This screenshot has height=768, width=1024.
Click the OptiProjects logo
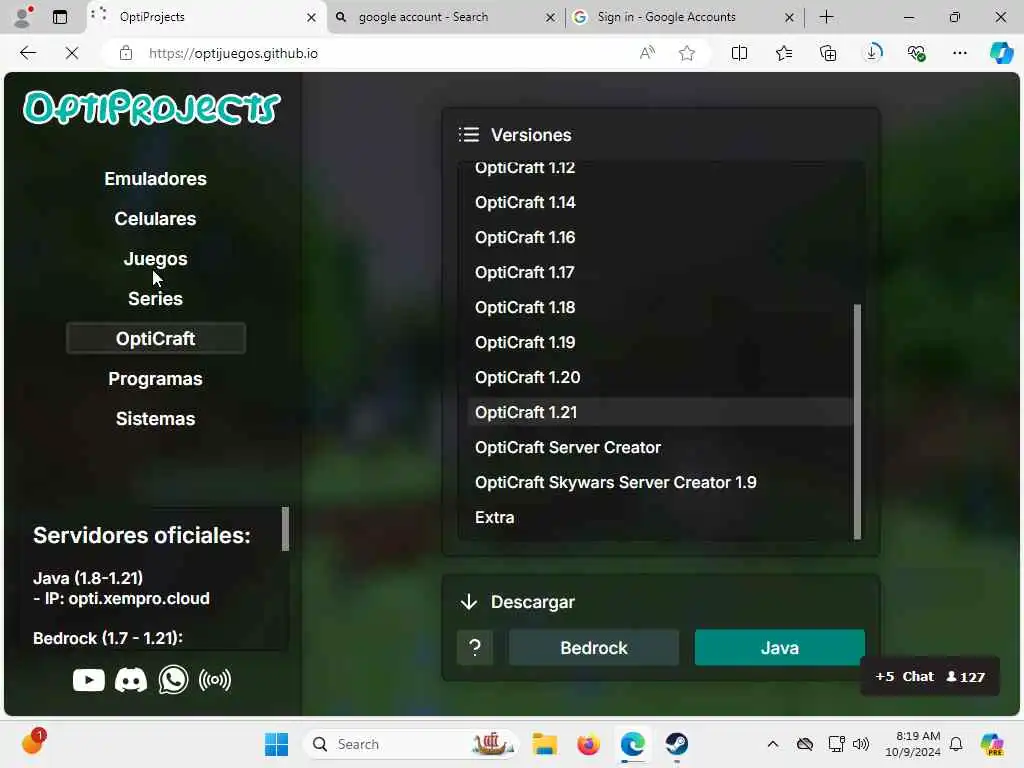pyautogui.click(x=152, y=108)
